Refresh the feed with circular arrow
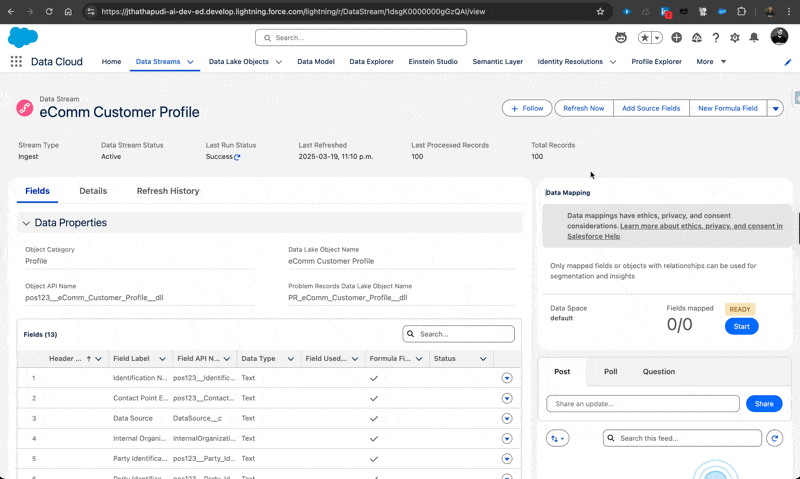800x479 pixels. click(x=774, y=438)
